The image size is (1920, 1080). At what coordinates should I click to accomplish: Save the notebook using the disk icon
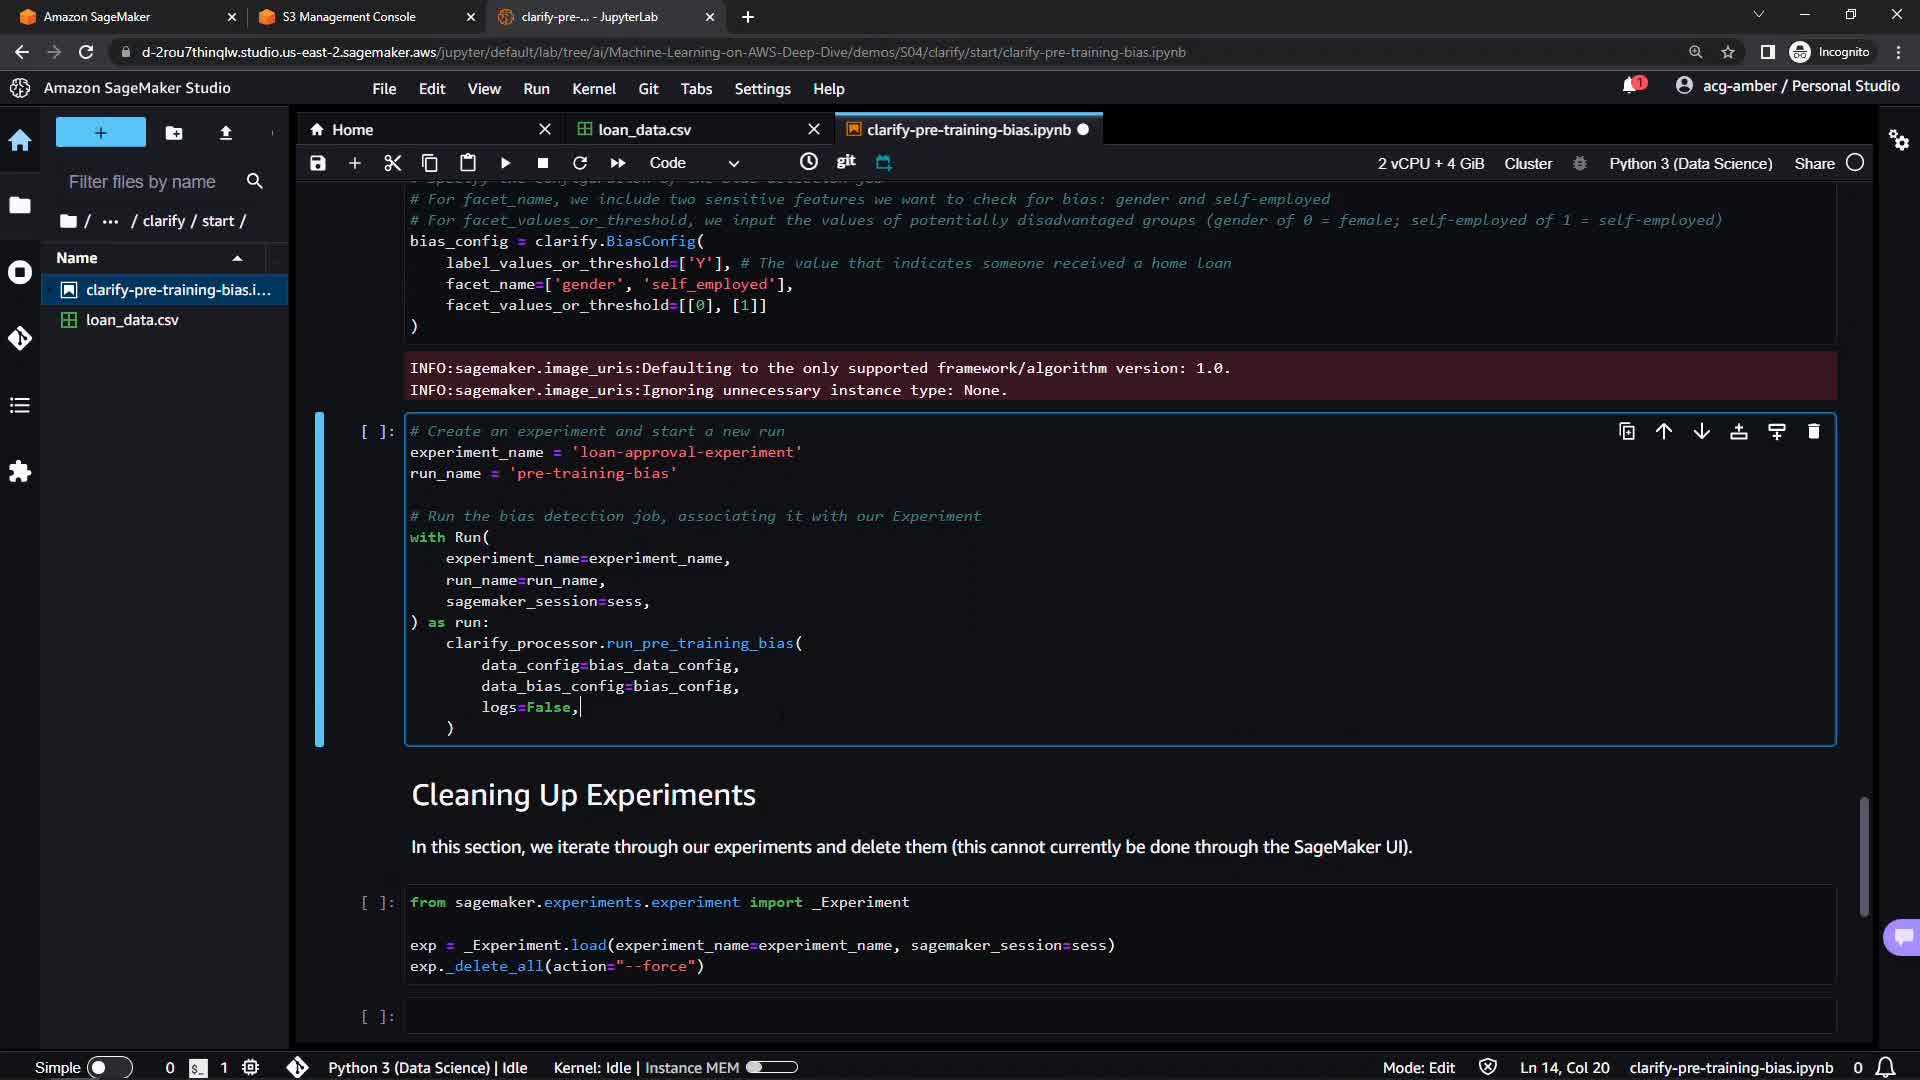coord(318,163)
